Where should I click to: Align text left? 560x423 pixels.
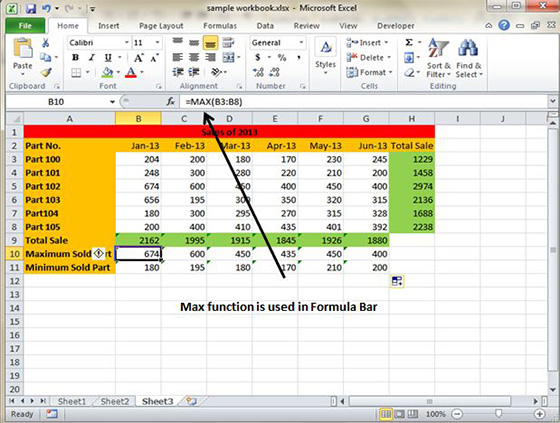pyautogui.click(x=178, y=58)
